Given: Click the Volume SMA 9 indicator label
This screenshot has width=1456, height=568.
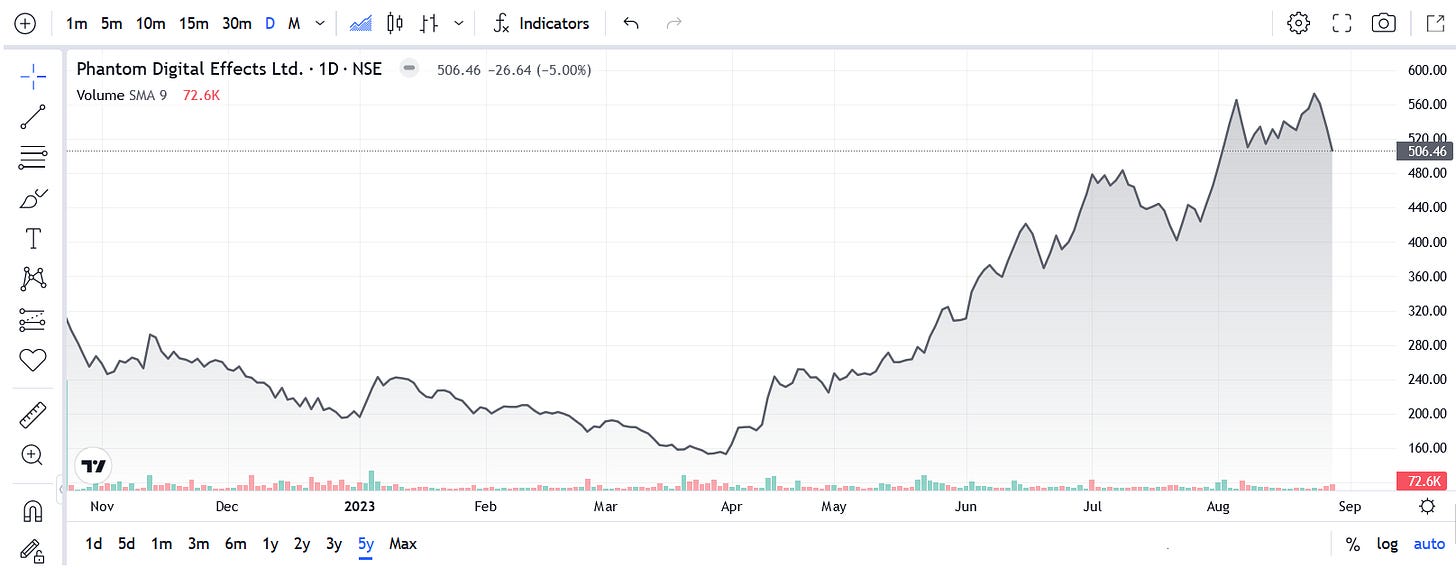Looking at the screenshot, I should coord(121,95).
